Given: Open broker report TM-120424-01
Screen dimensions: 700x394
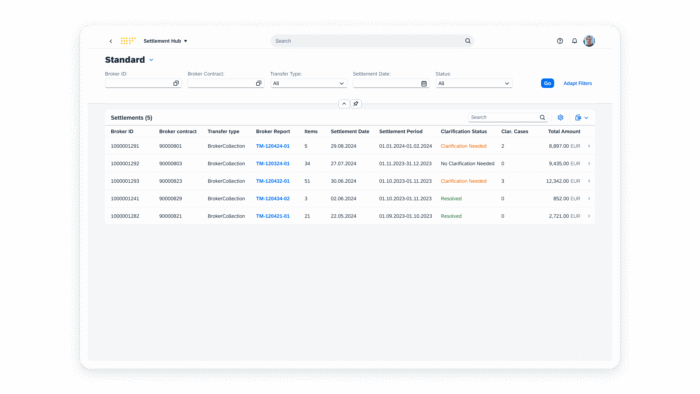Looking at the screenshot, I should click(x=272, y=146).
